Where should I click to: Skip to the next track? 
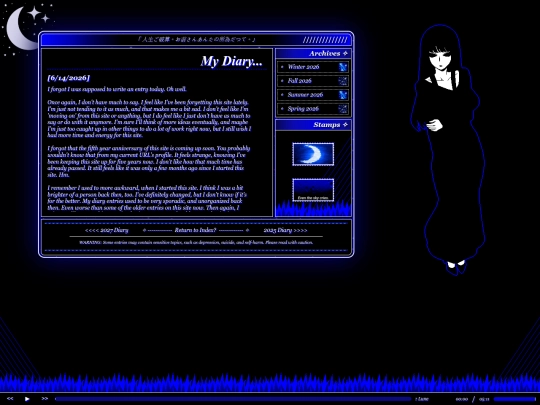tap(45, 399)
